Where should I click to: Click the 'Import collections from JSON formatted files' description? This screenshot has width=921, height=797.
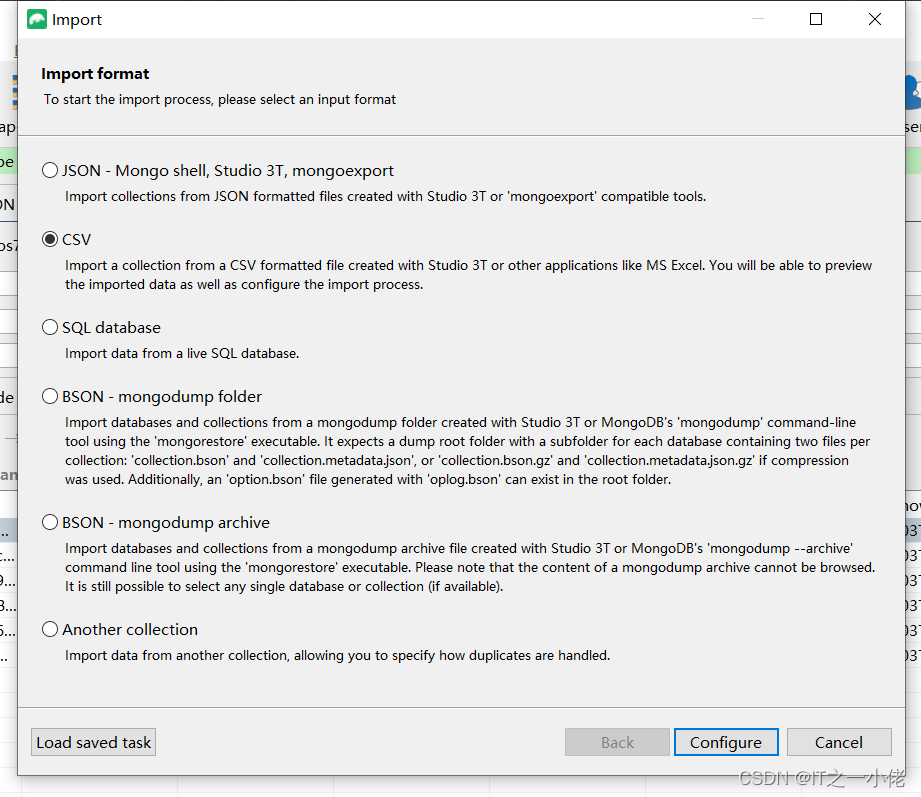[385, 196]
